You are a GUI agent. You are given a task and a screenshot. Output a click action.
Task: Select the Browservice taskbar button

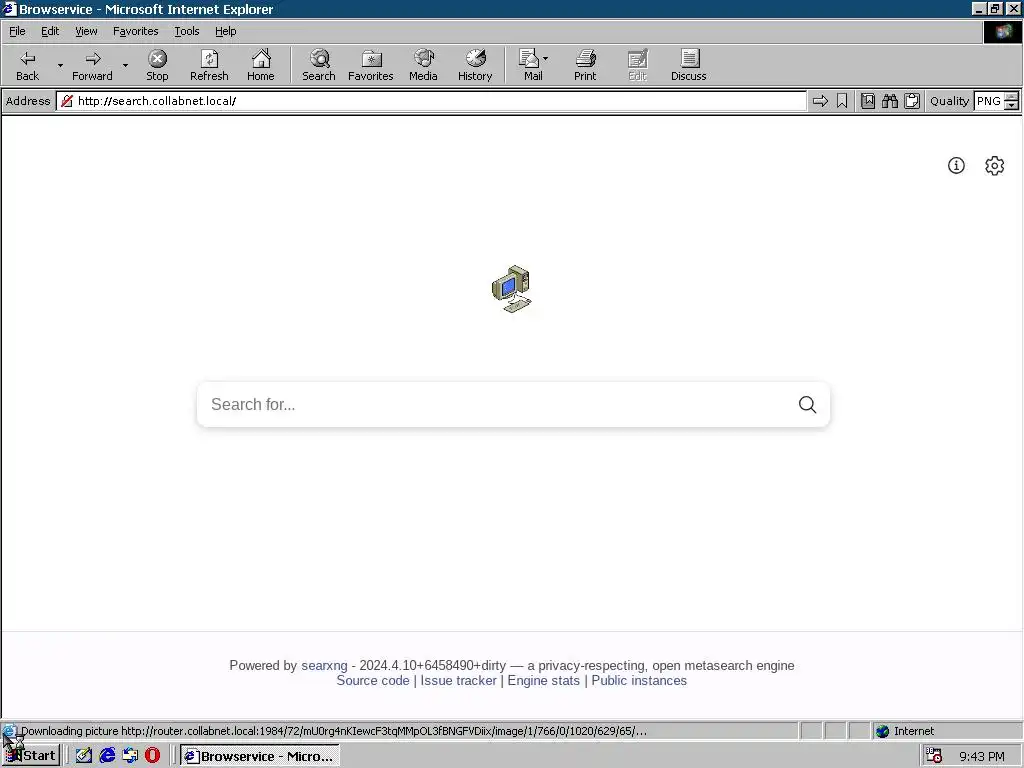(x=259, y=756)
